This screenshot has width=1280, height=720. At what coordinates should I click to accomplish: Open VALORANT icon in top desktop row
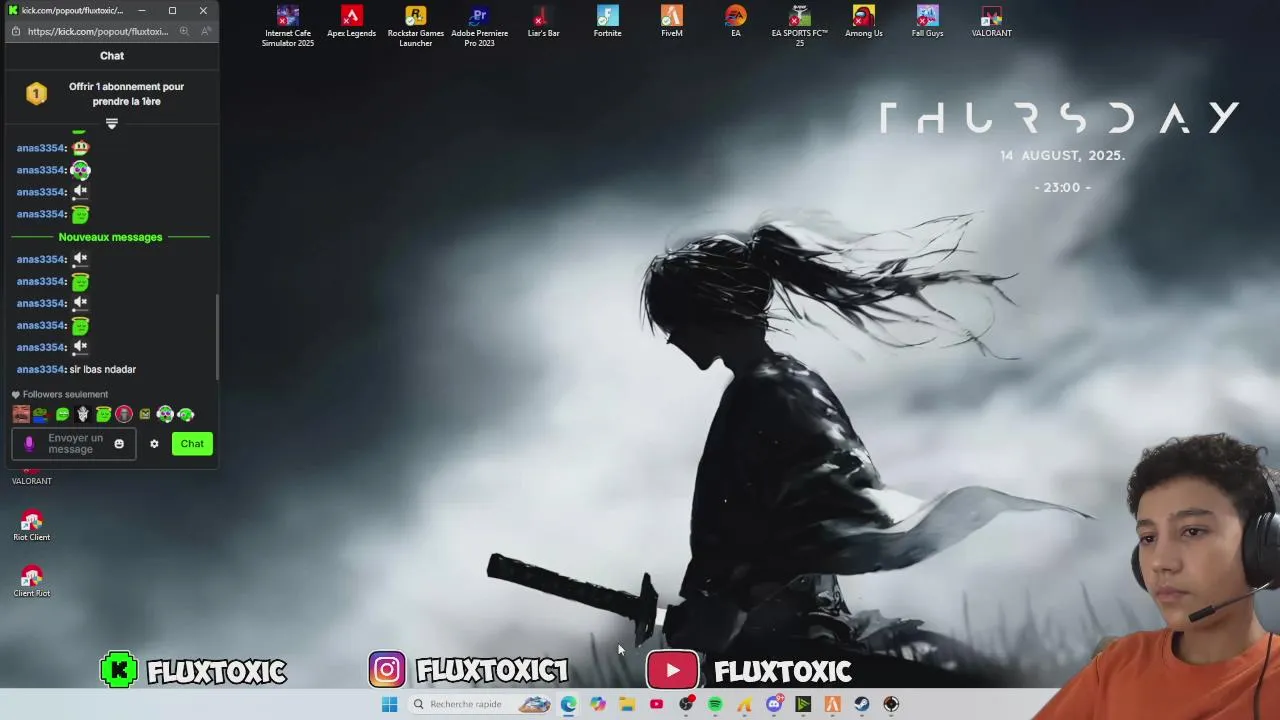click(991, 22)
